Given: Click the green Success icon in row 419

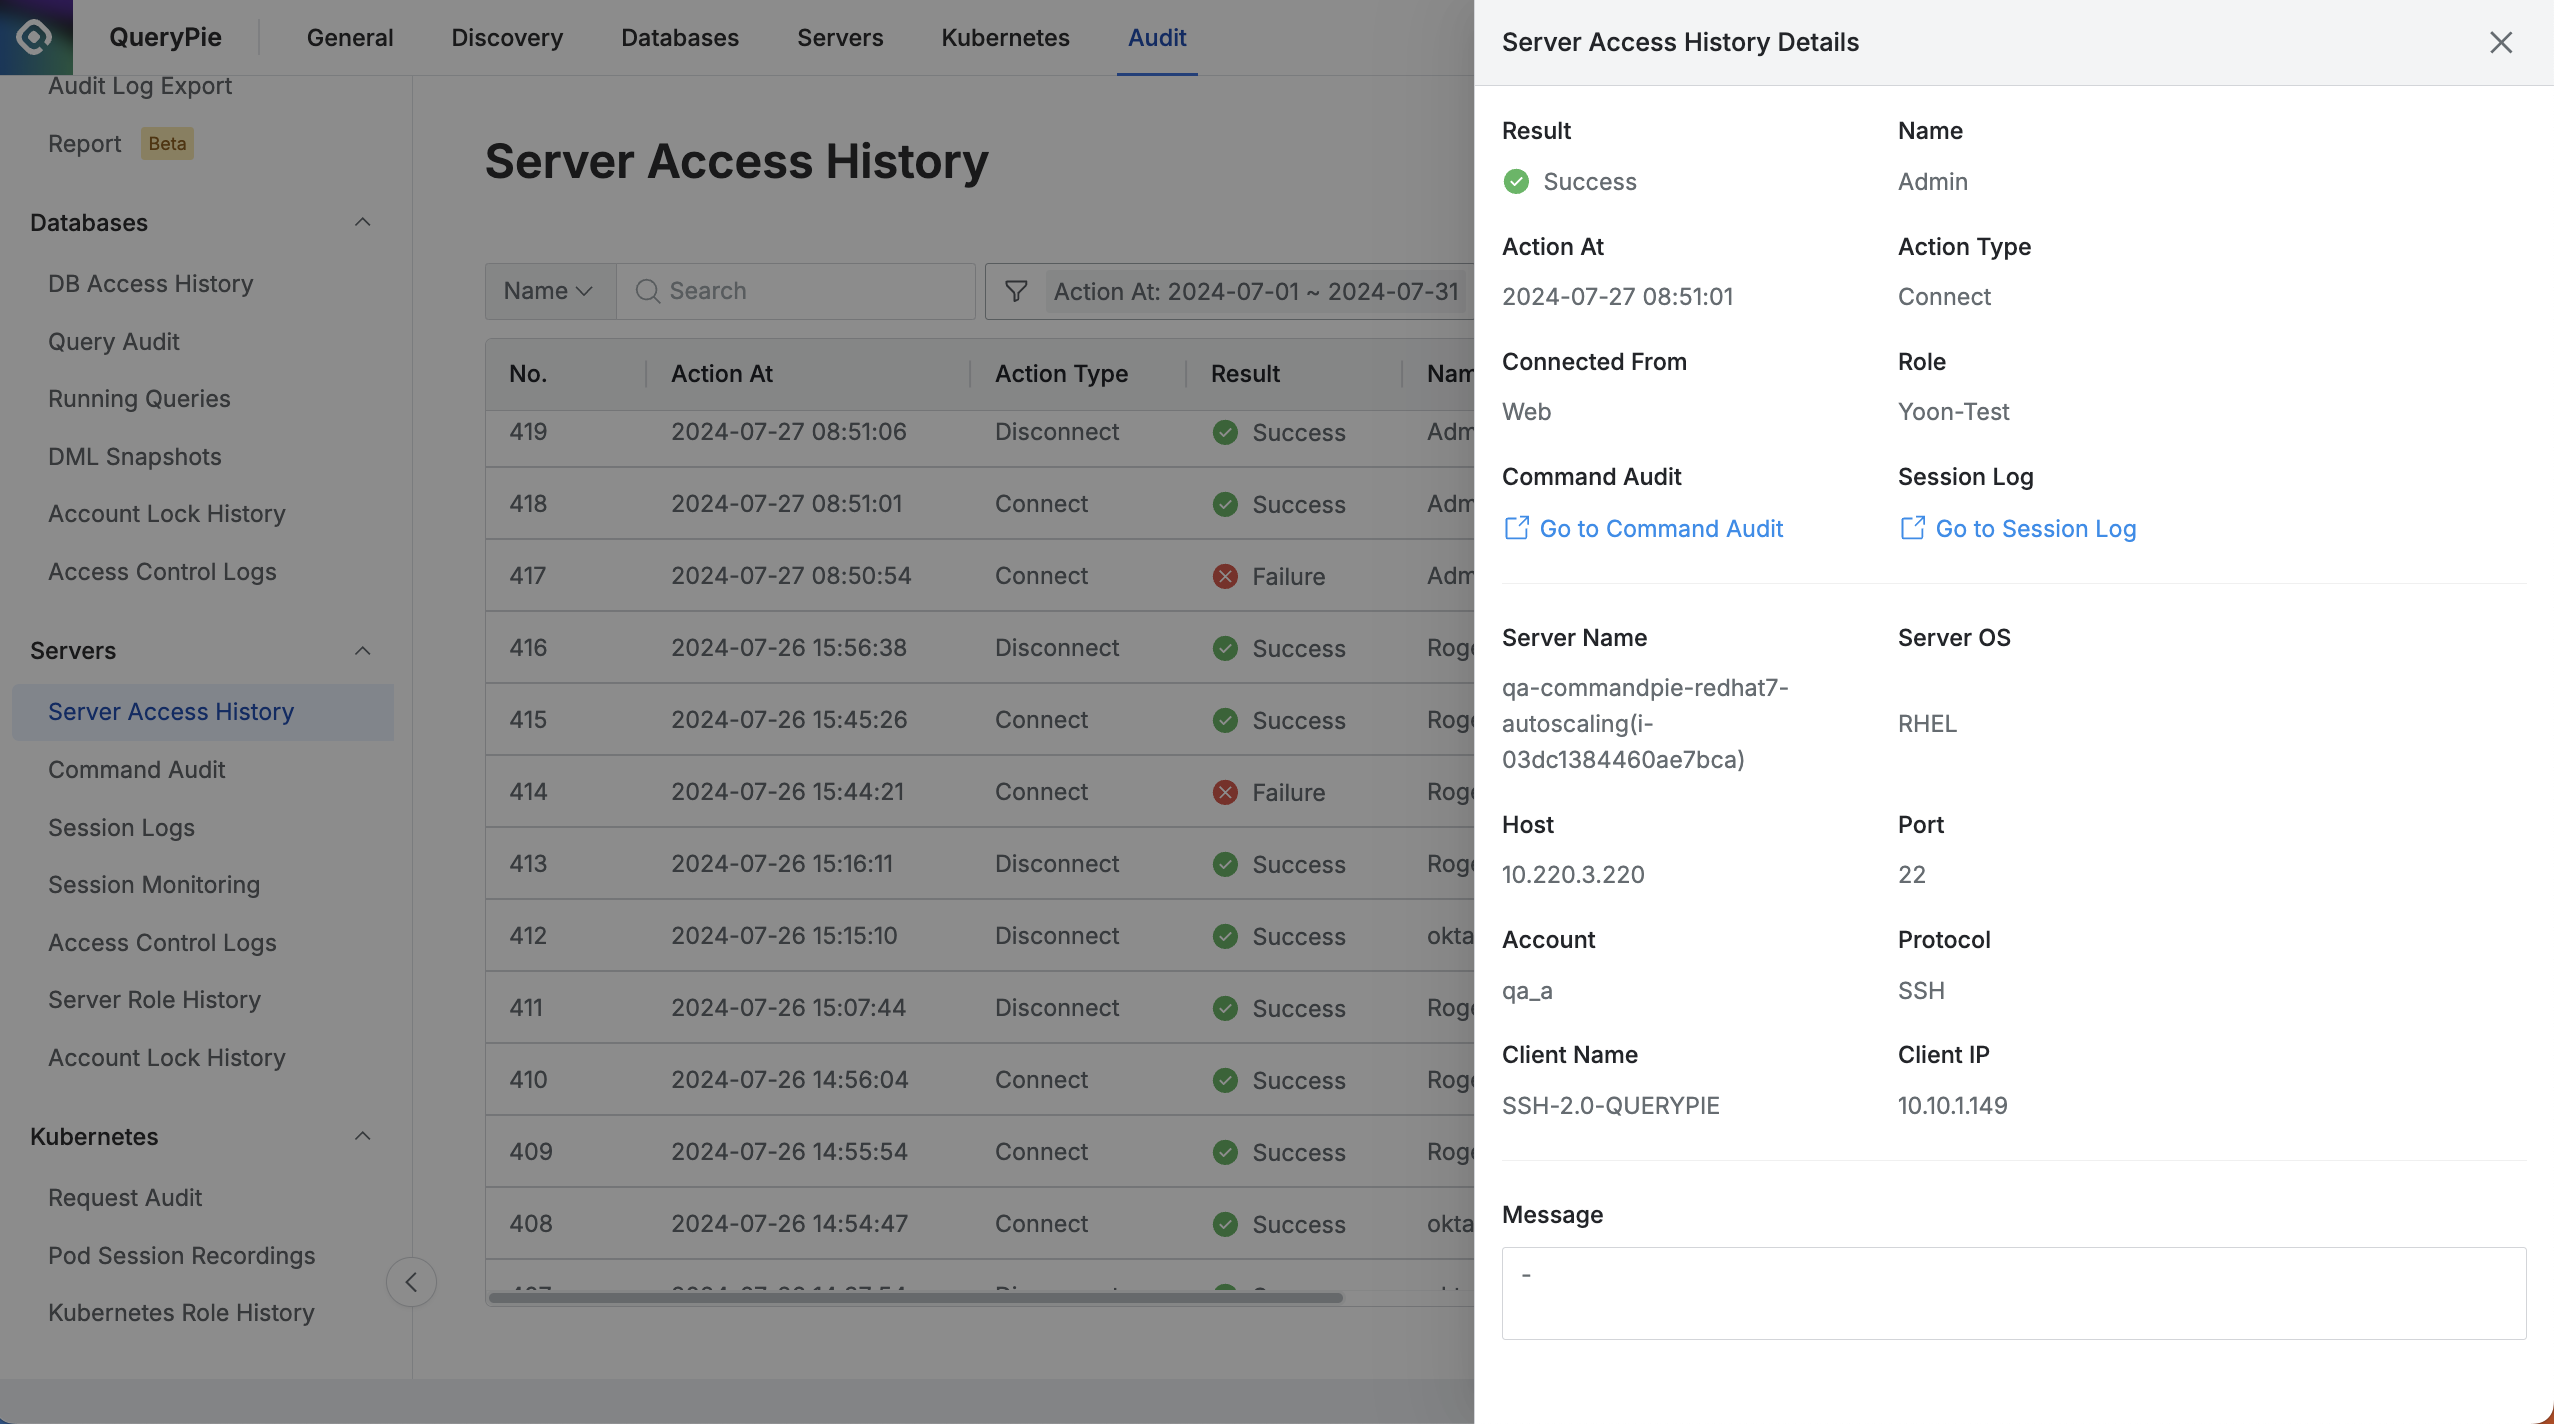Looking at the screenshot, I should (x=1225, y=432).
